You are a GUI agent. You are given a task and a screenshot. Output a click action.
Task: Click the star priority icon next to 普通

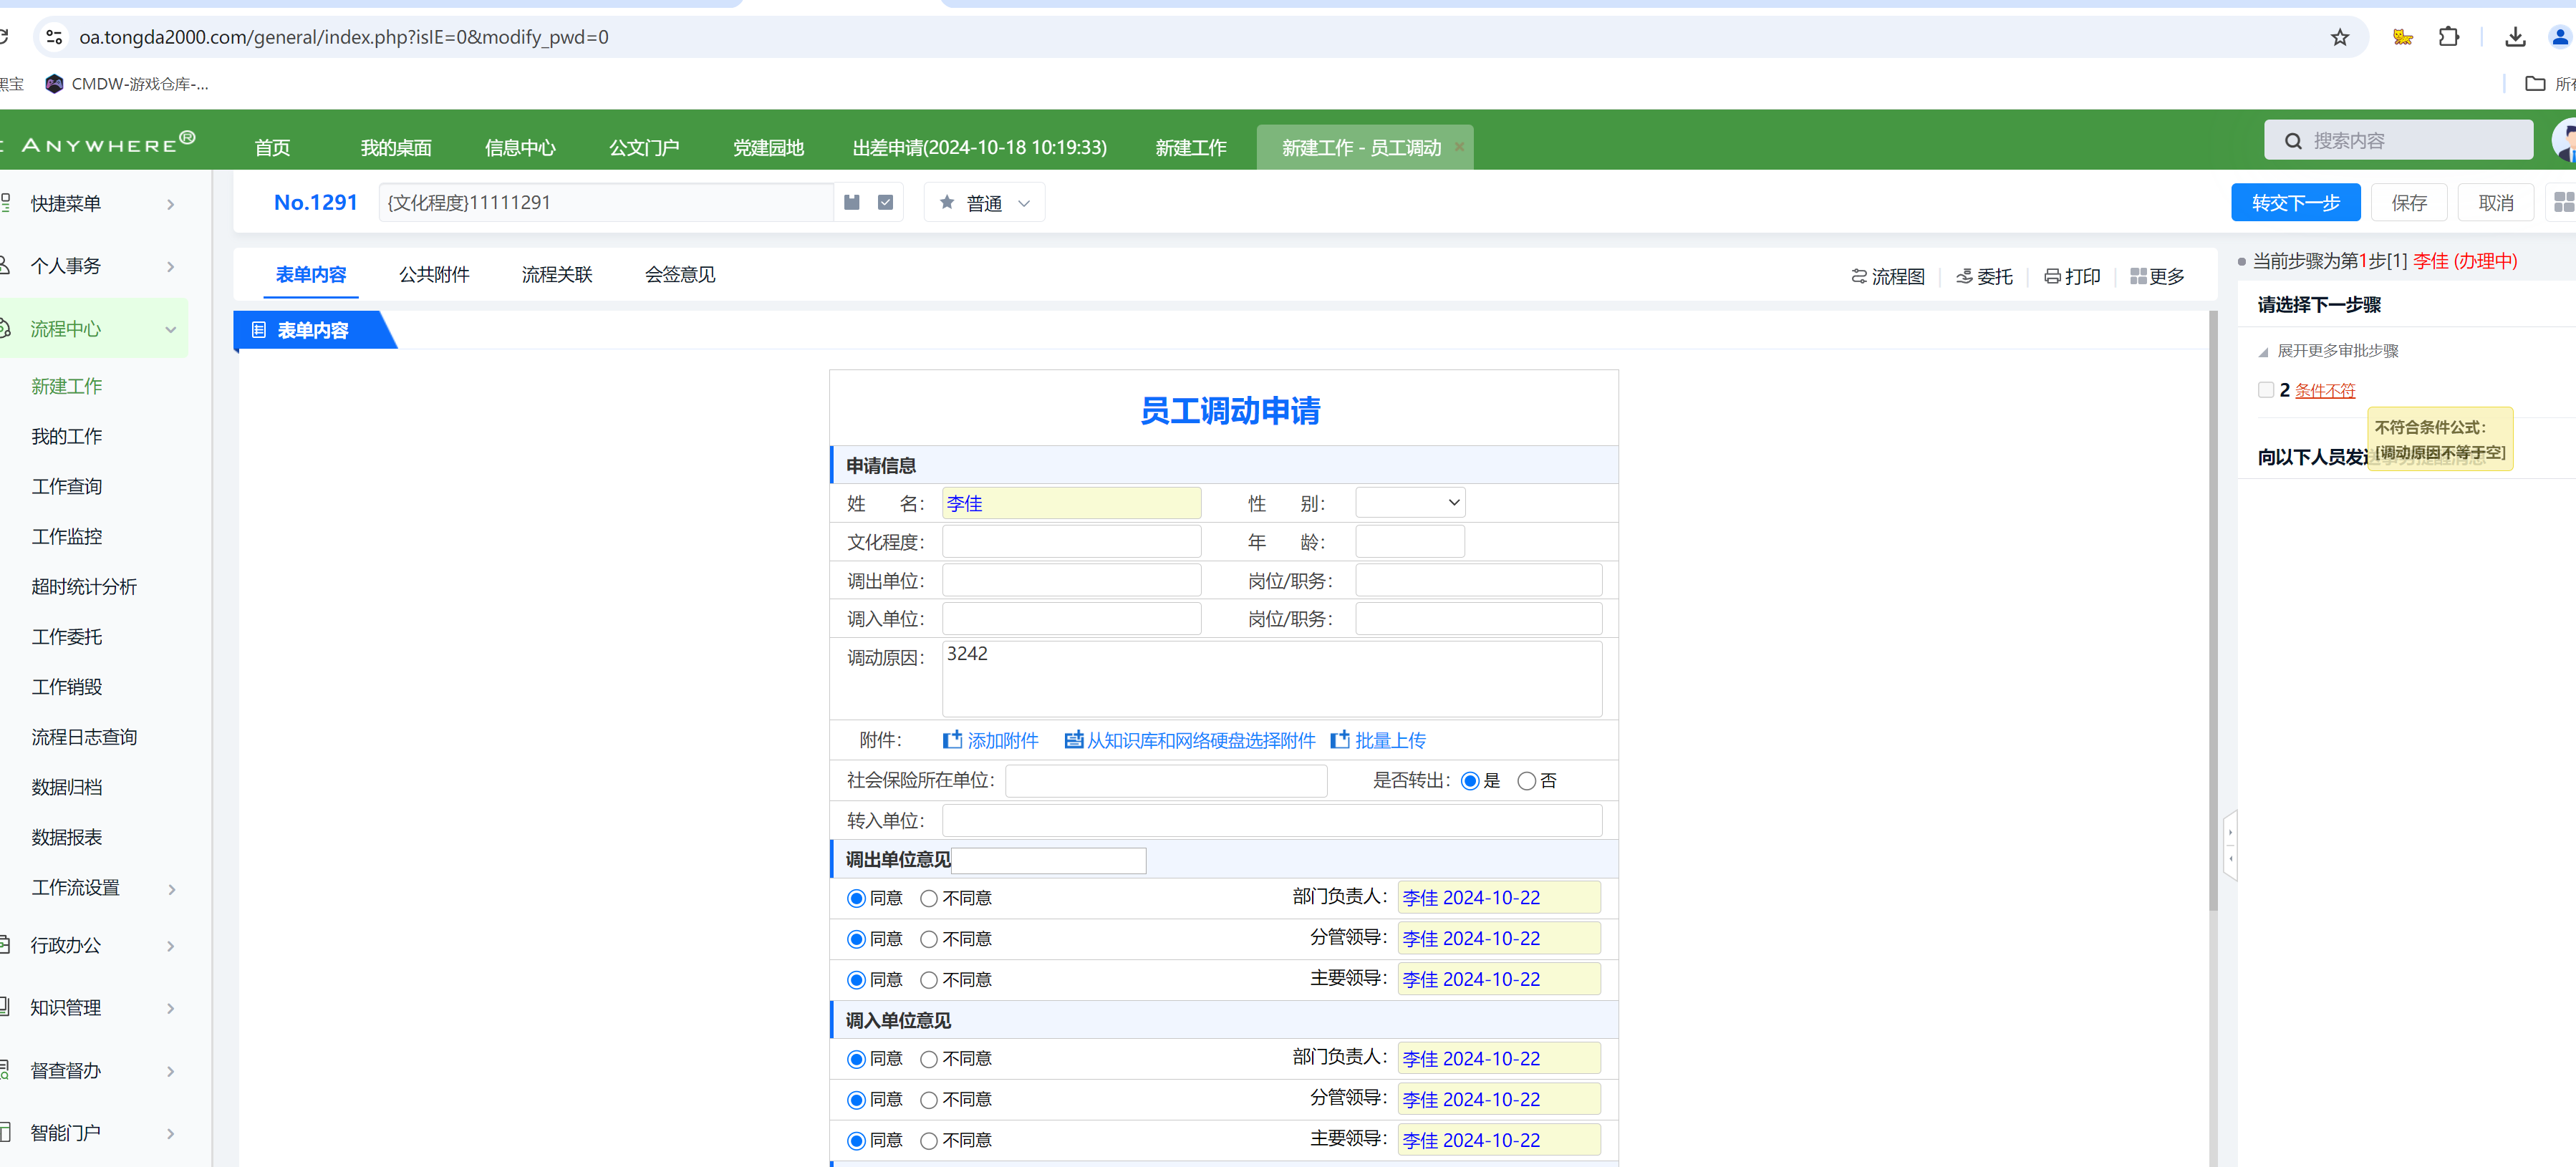click(x=947, y=202)
